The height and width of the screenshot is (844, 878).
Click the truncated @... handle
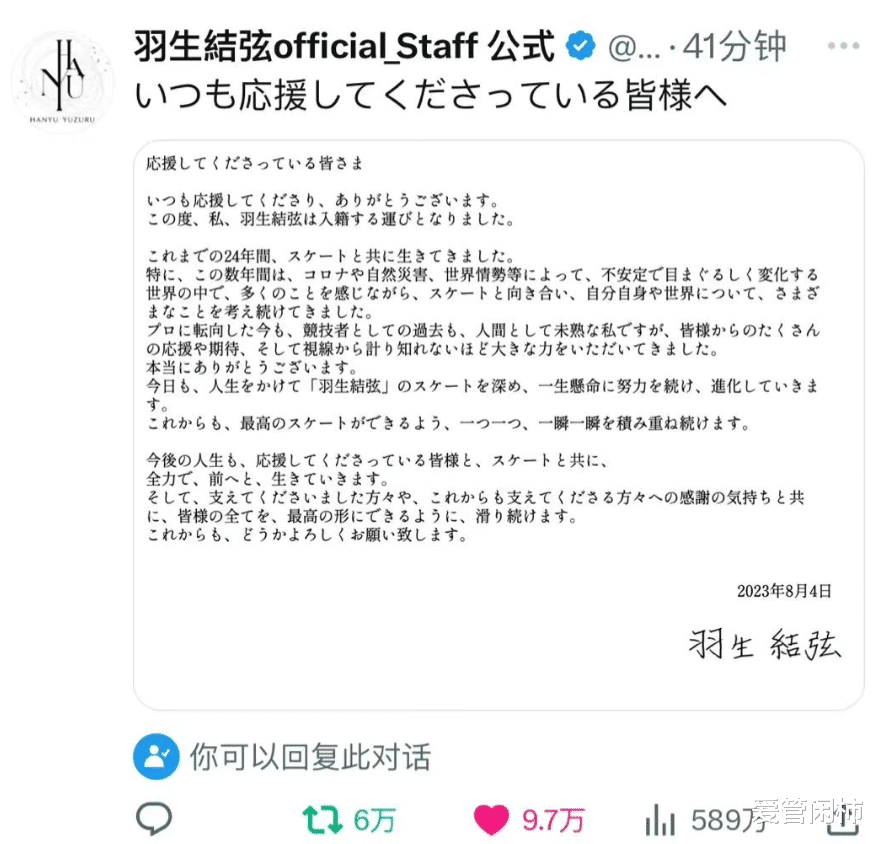pyautogui.click(x=634, y=47)
